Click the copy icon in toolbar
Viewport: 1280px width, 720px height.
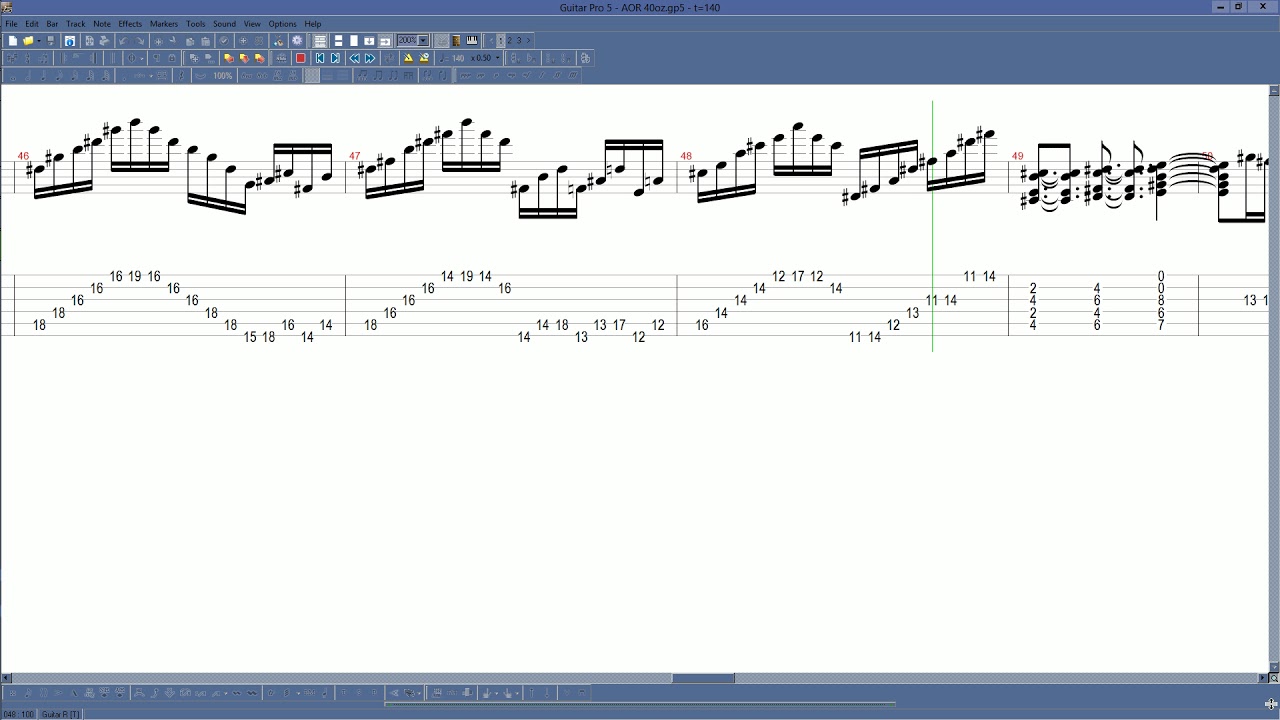click(x=190, y=41)
